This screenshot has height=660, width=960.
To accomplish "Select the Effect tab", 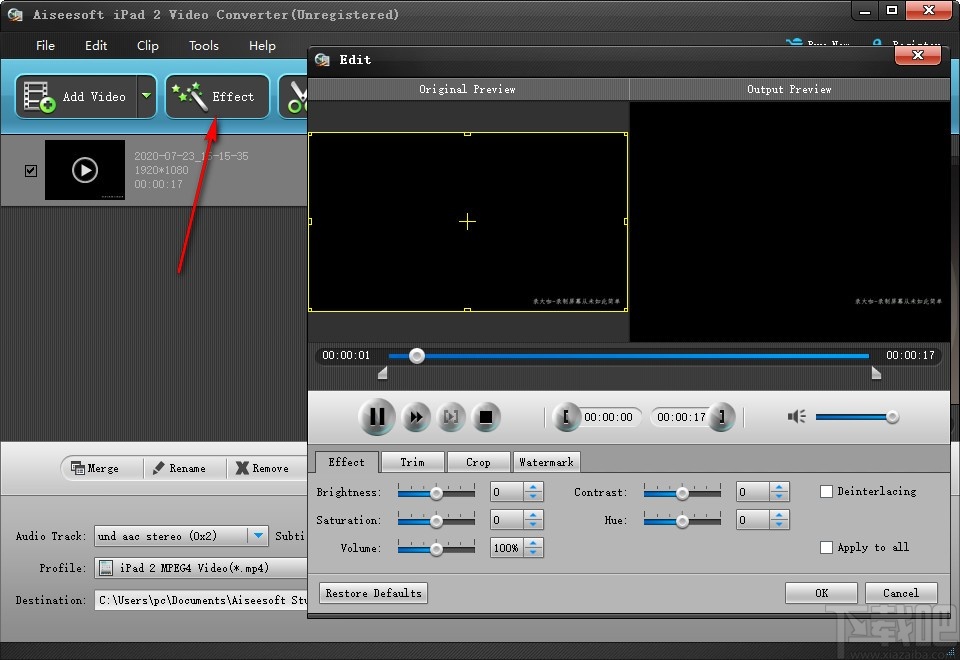I will (347, 462).
